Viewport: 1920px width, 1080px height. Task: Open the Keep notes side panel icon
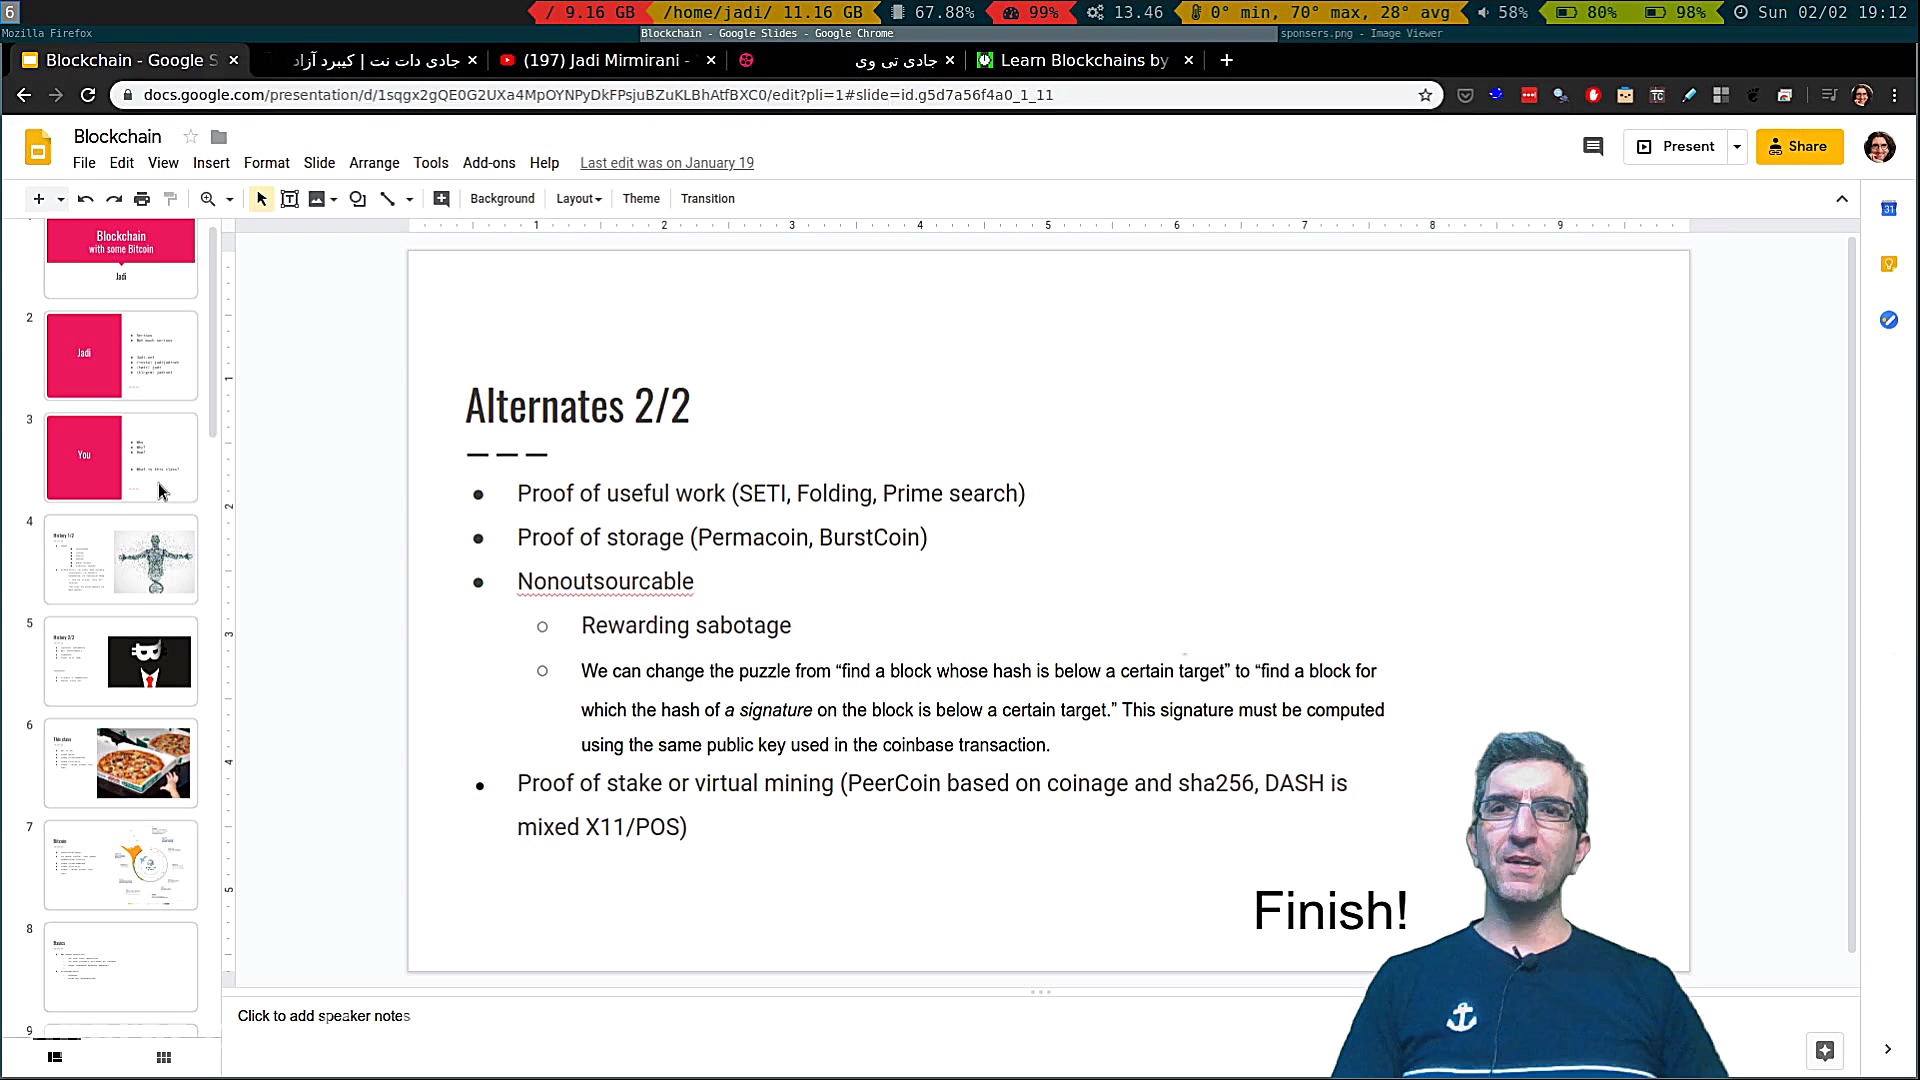[1888, 264]
